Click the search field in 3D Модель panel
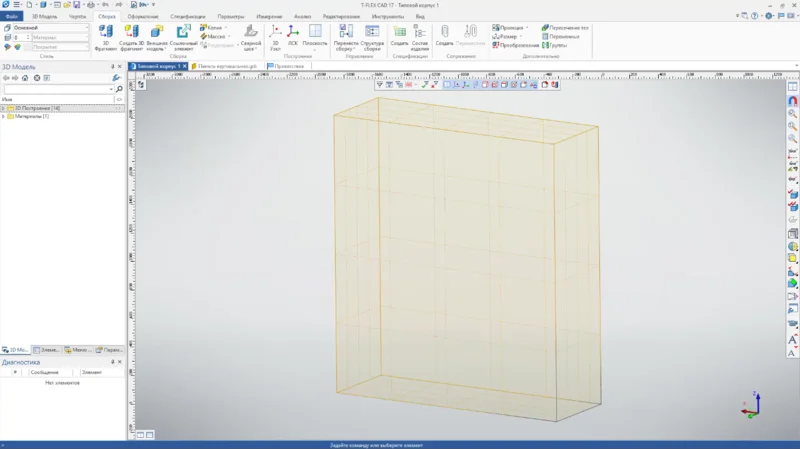This screenshot has width=800, height=449. (x=57, y=89)
